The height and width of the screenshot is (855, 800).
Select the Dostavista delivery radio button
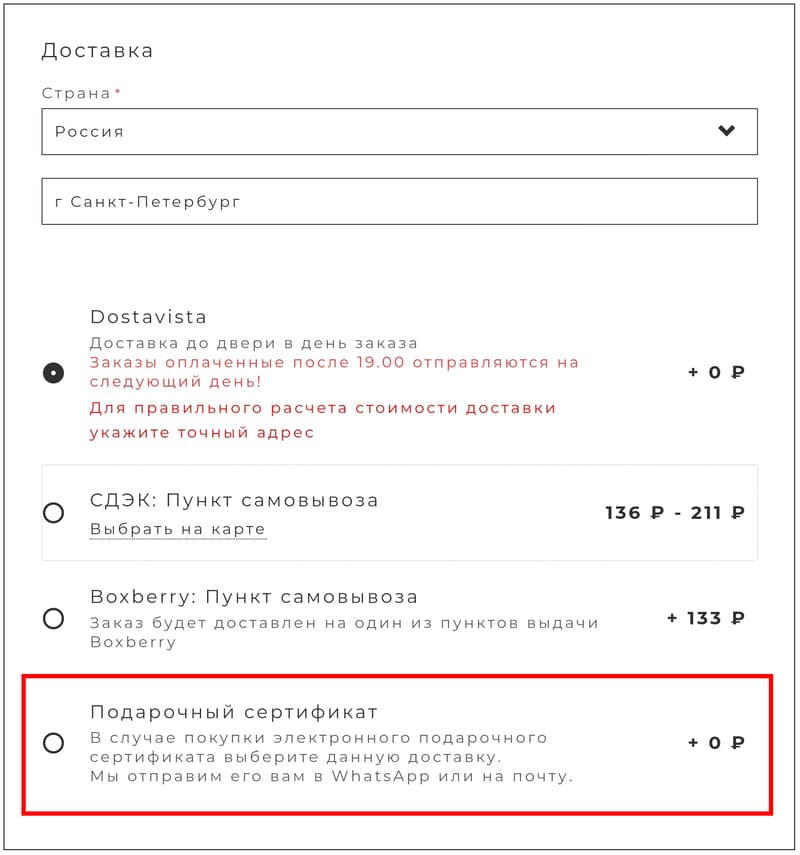(53, 373)
